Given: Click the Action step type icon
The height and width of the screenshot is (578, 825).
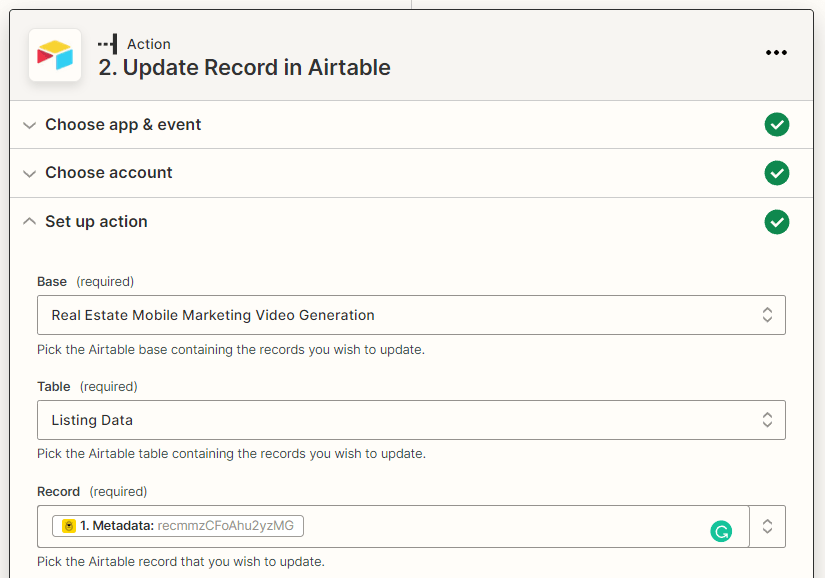Looking at the screenshot, I should (110, 43).
